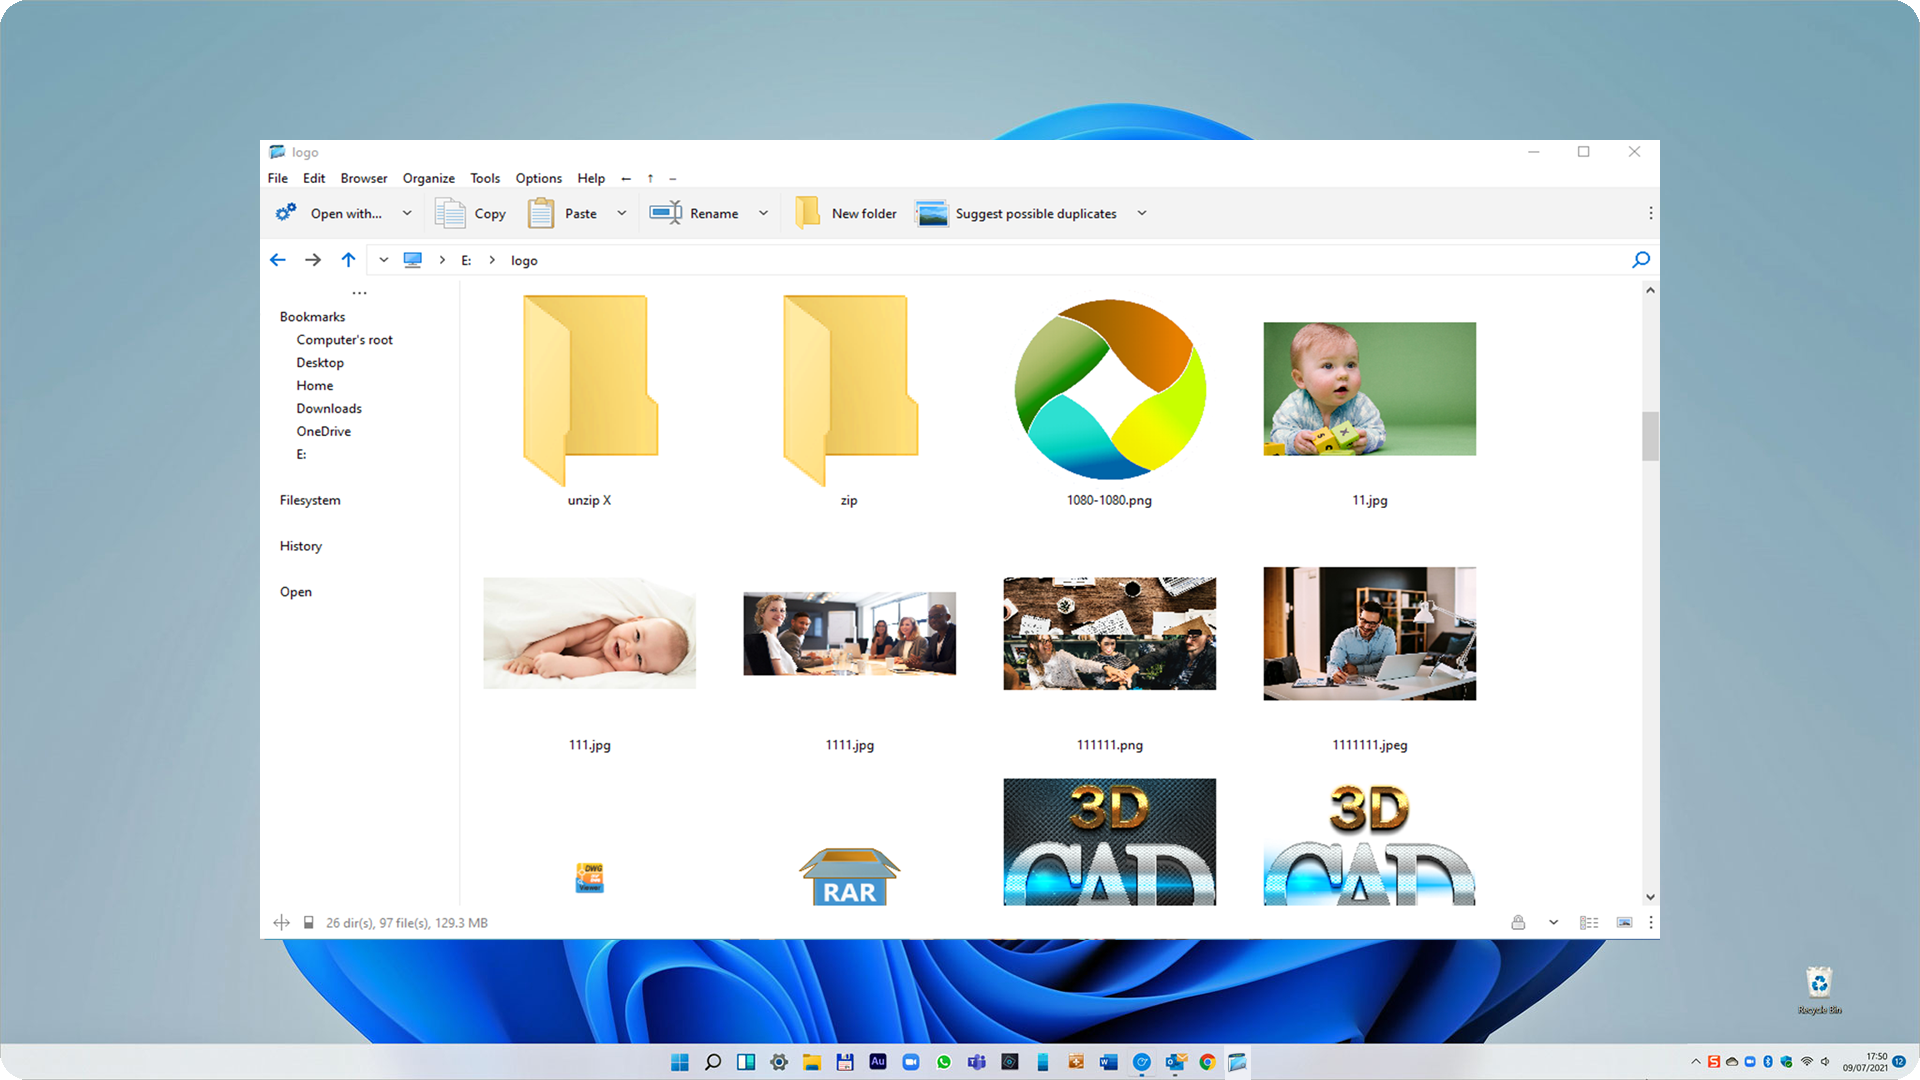
Task: Expand the Open with dropdown arrow
Action: pos(407,213)
